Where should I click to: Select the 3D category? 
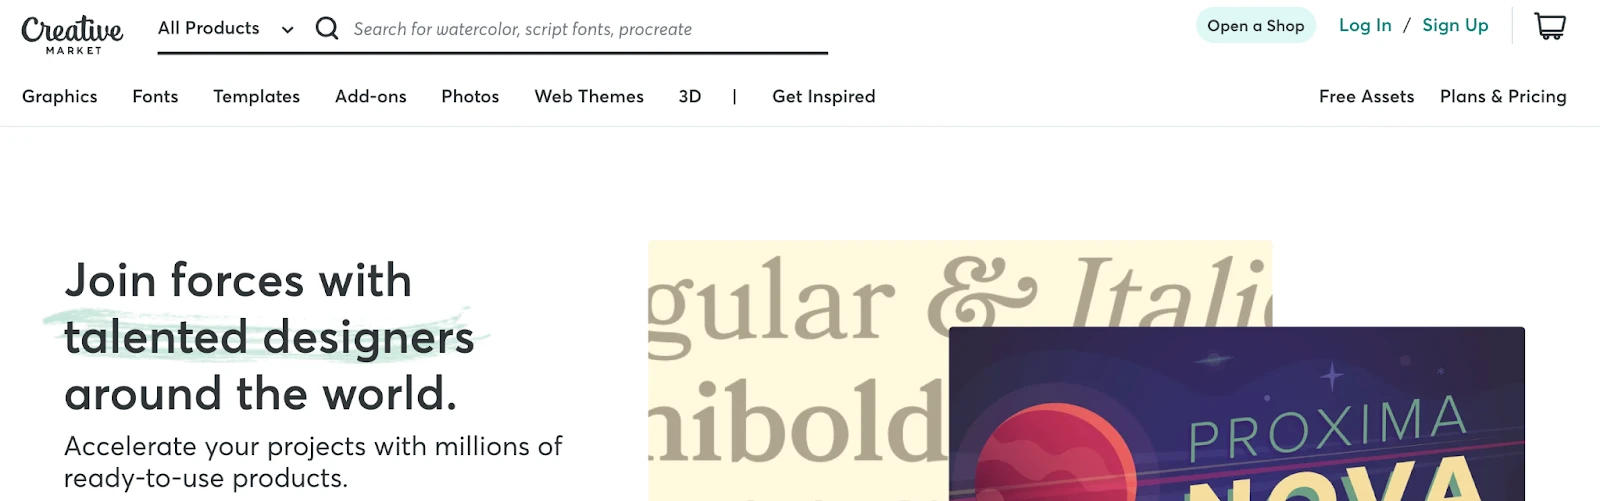tap(690, 96)
